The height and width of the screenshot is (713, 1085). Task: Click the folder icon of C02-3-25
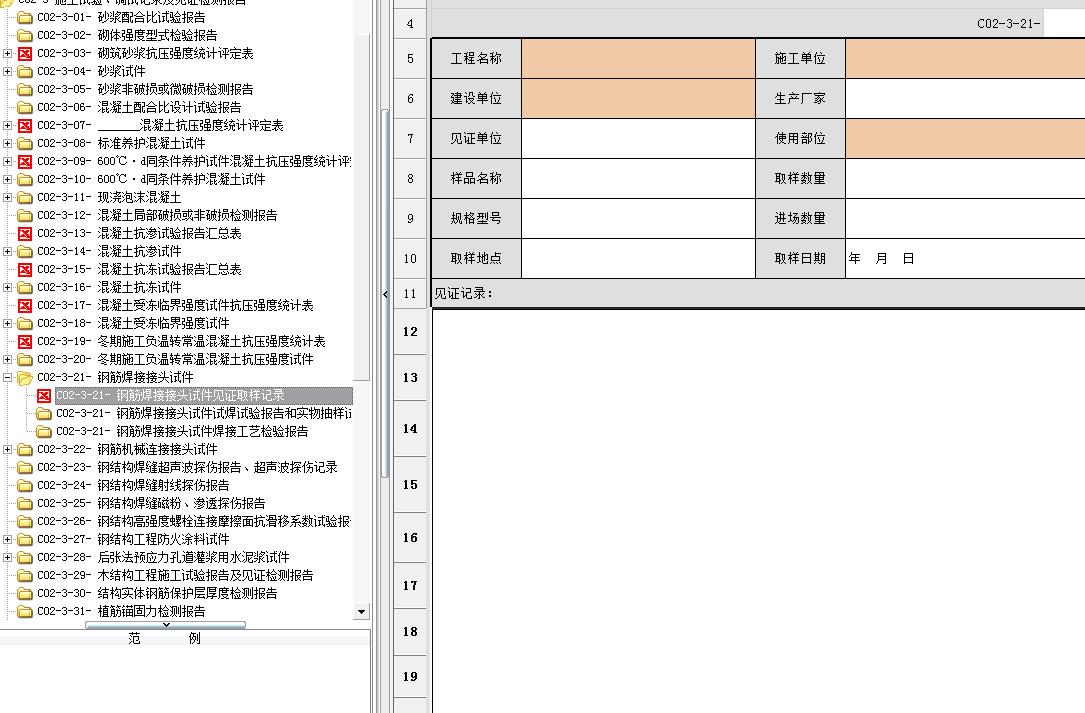coord(25,504)
